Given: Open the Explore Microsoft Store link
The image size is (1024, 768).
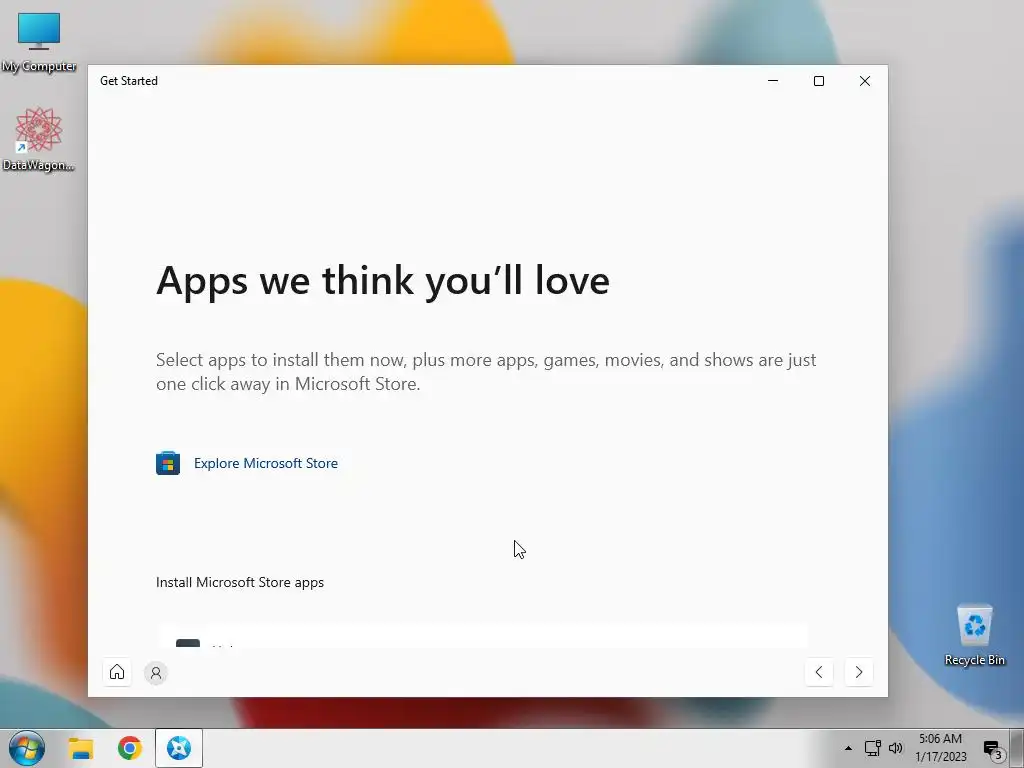Looking at the screenshot, I should pos(266,463).
